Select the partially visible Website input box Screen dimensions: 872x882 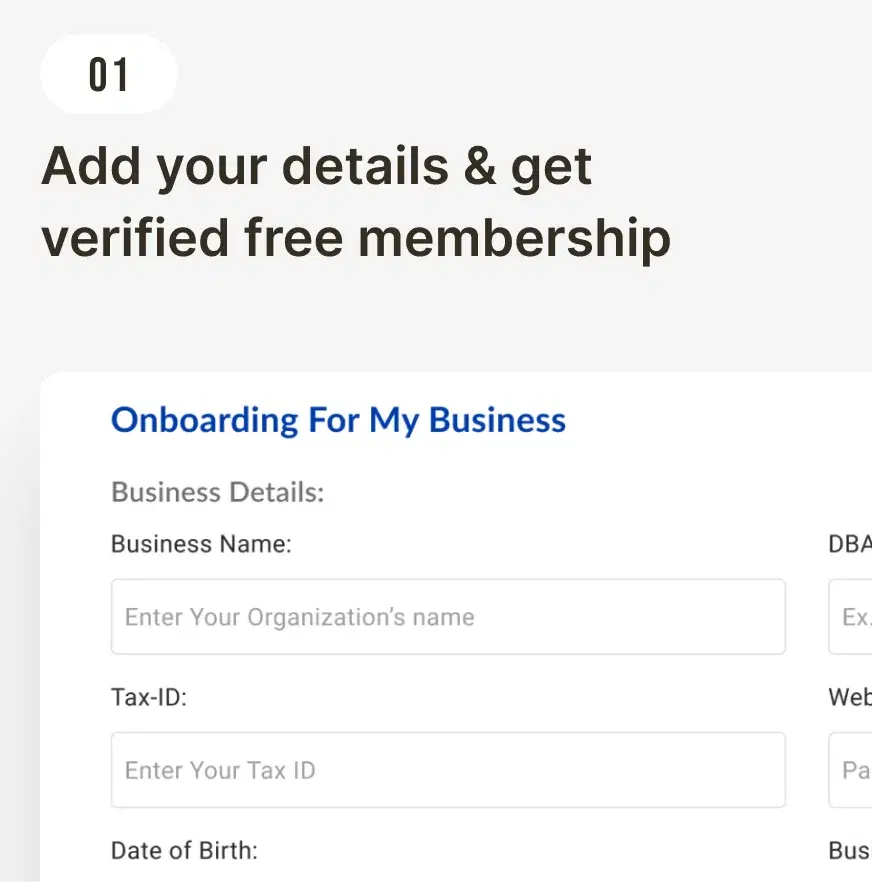(x=851, y=770)
